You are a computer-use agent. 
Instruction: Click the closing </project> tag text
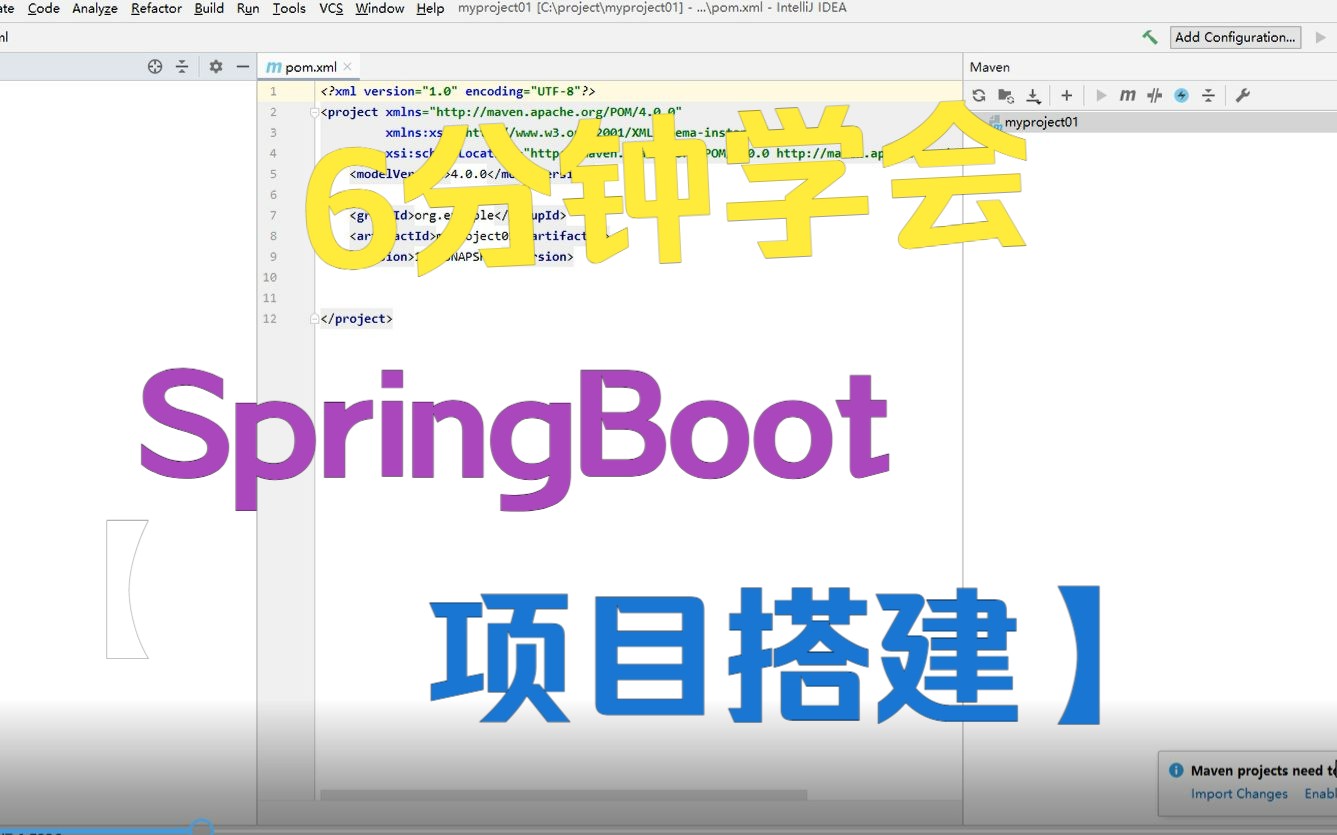pyautogui.click(x=357, y=319)
